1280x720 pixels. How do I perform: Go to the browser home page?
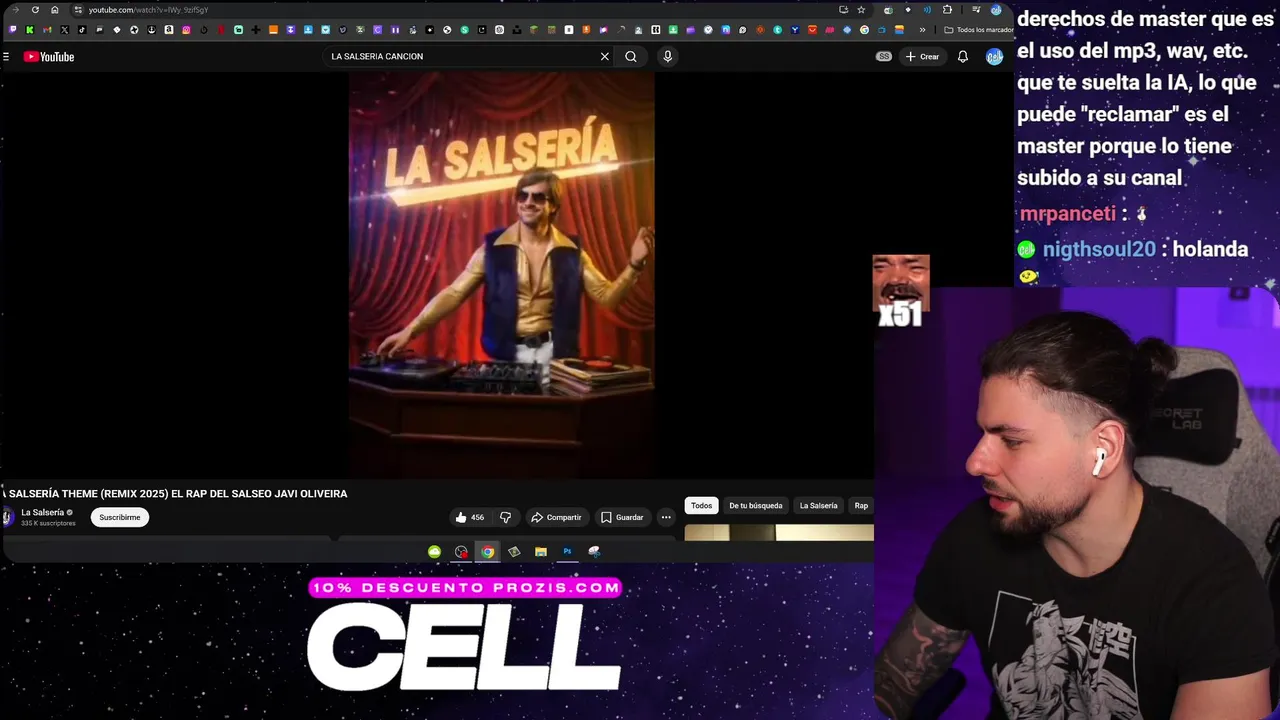pos(55,10)
